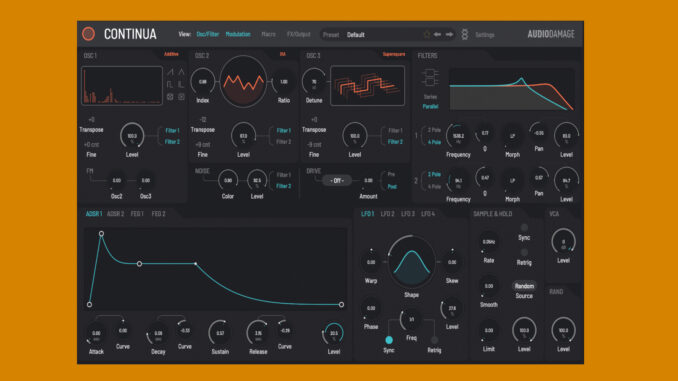Route OSC 2 to Filter 1
678x381 pixels.
(284, 130)
